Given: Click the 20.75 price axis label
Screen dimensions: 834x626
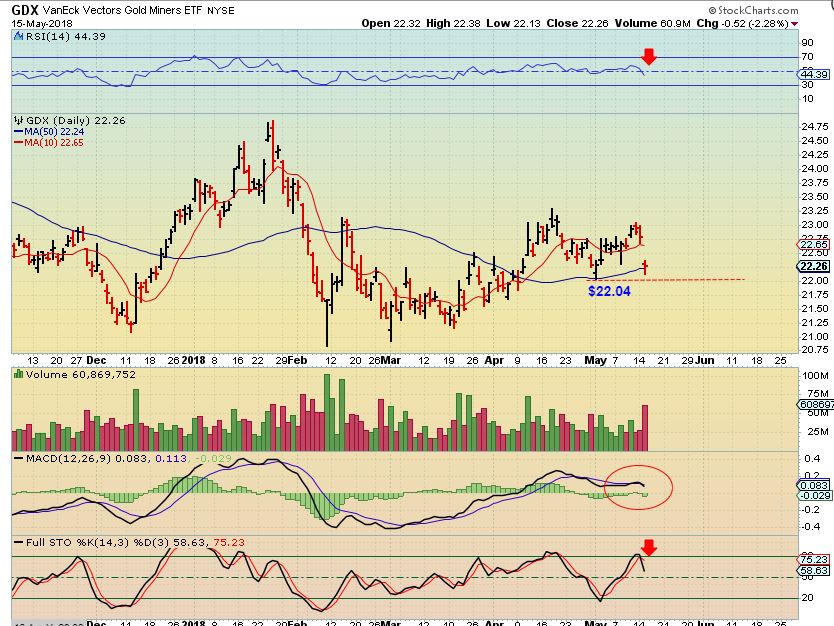Looking at the screenshot, I should [814, 349].
